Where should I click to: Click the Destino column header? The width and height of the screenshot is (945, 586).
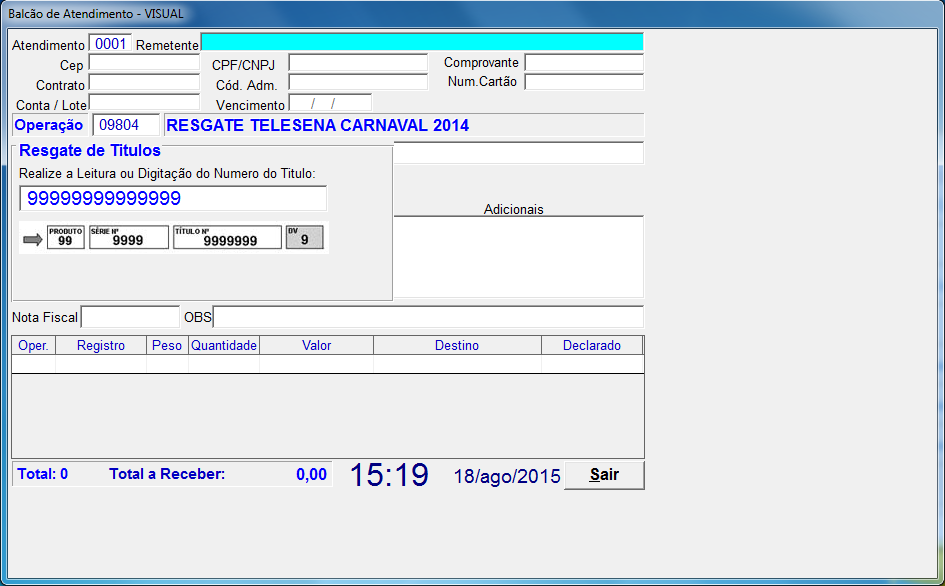pos(457,345)
